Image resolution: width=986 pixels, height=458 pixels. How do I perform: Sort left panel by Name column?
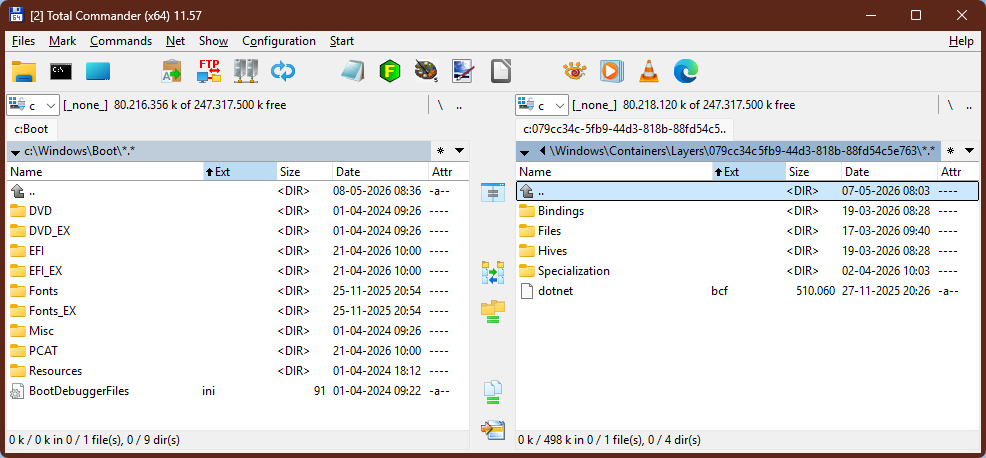pyautogui.click(x=105, y=172)
